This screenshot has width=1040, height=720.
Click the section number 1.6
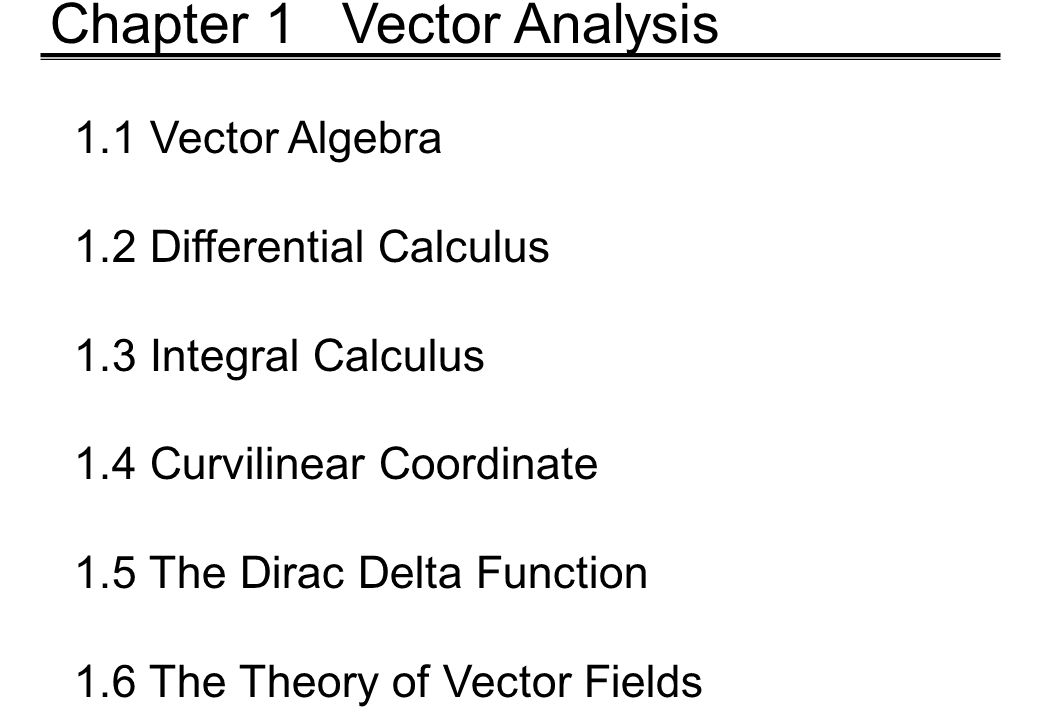point(105,682)
